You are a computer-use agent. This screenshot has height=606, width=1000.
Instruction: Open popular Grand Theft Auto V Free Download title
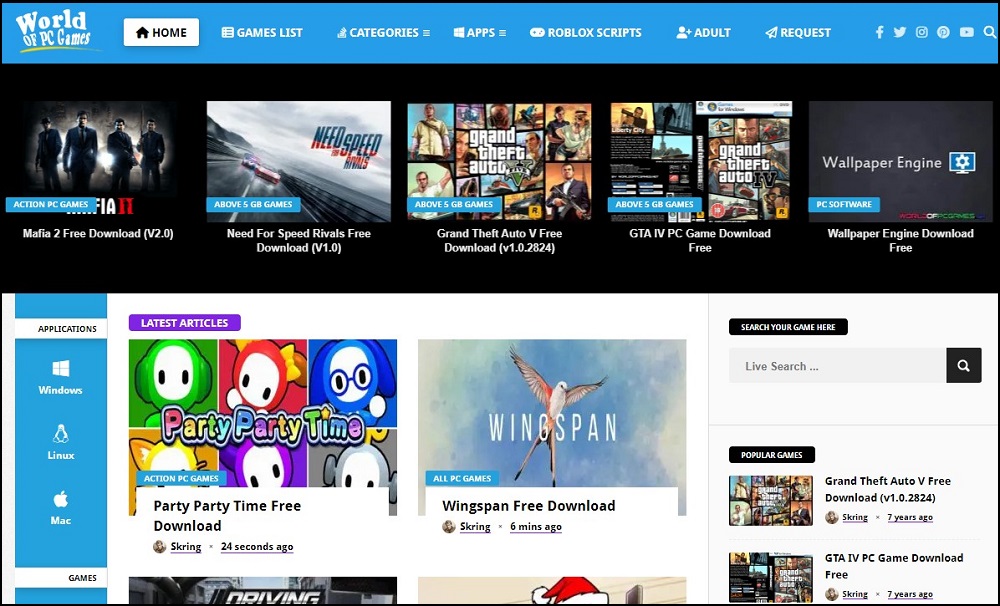pos(888,489)
